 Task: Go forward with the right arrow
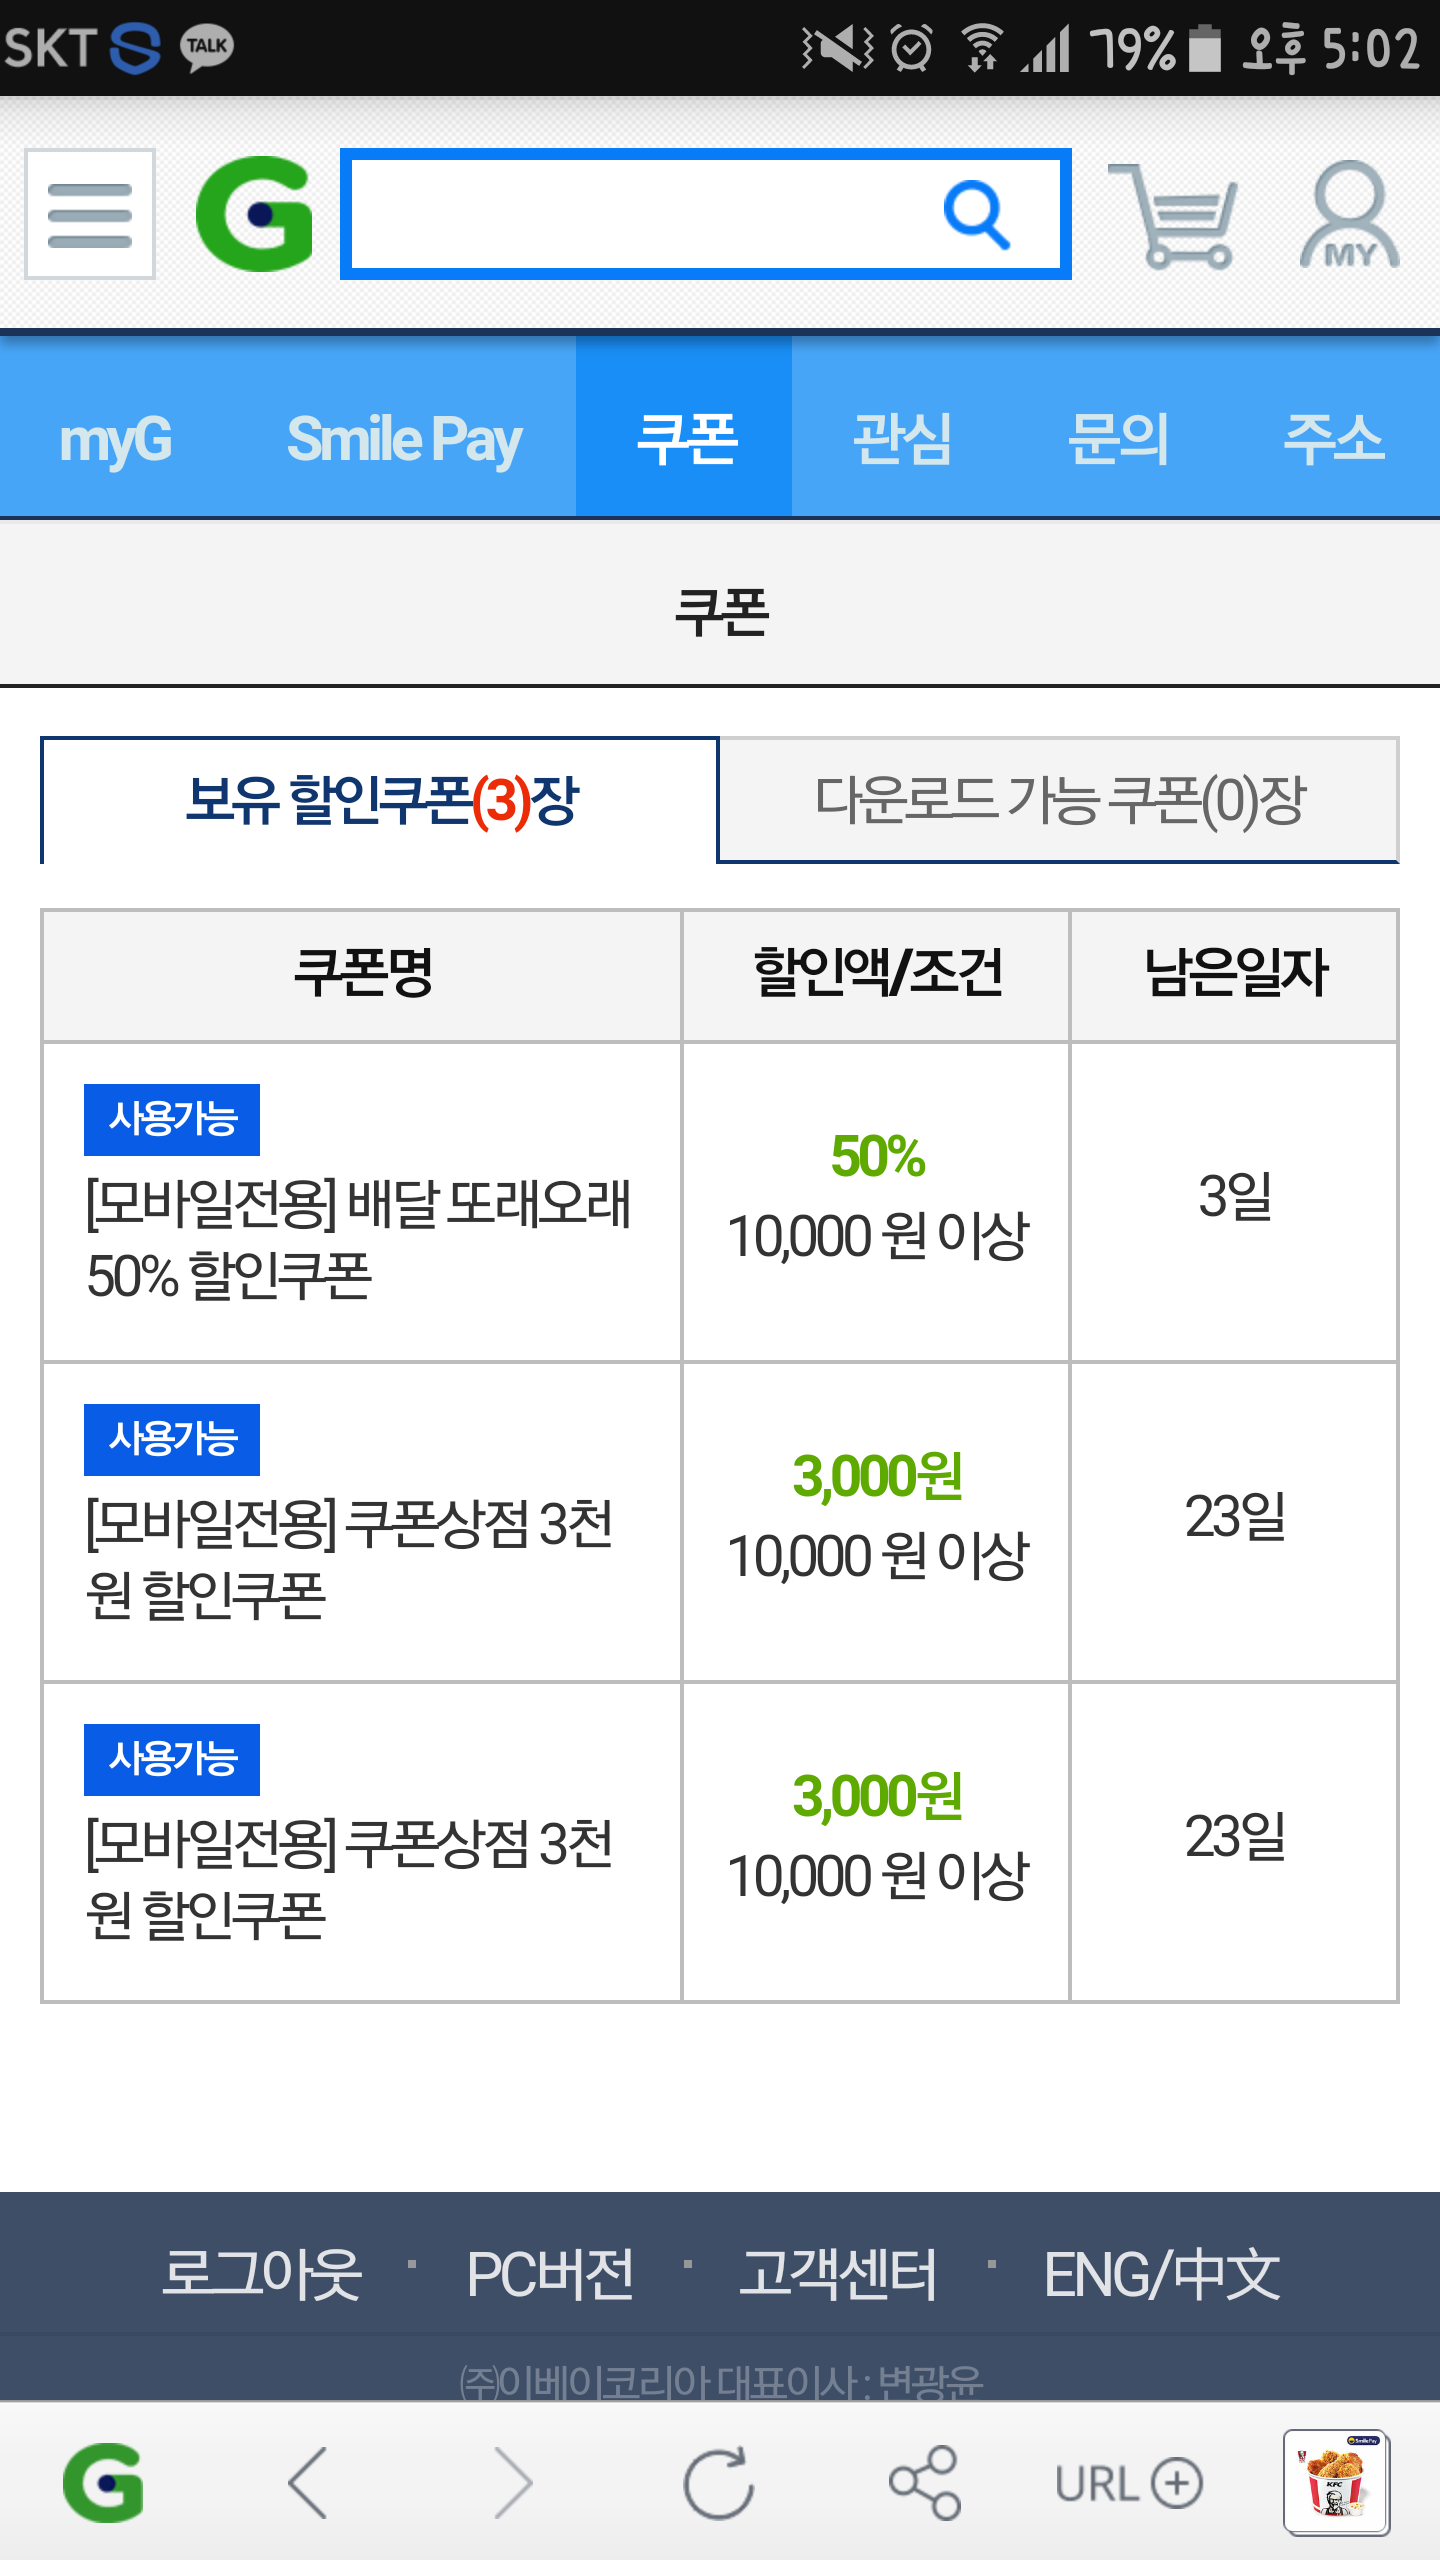pyautogui.click(x=514, y=2482)
